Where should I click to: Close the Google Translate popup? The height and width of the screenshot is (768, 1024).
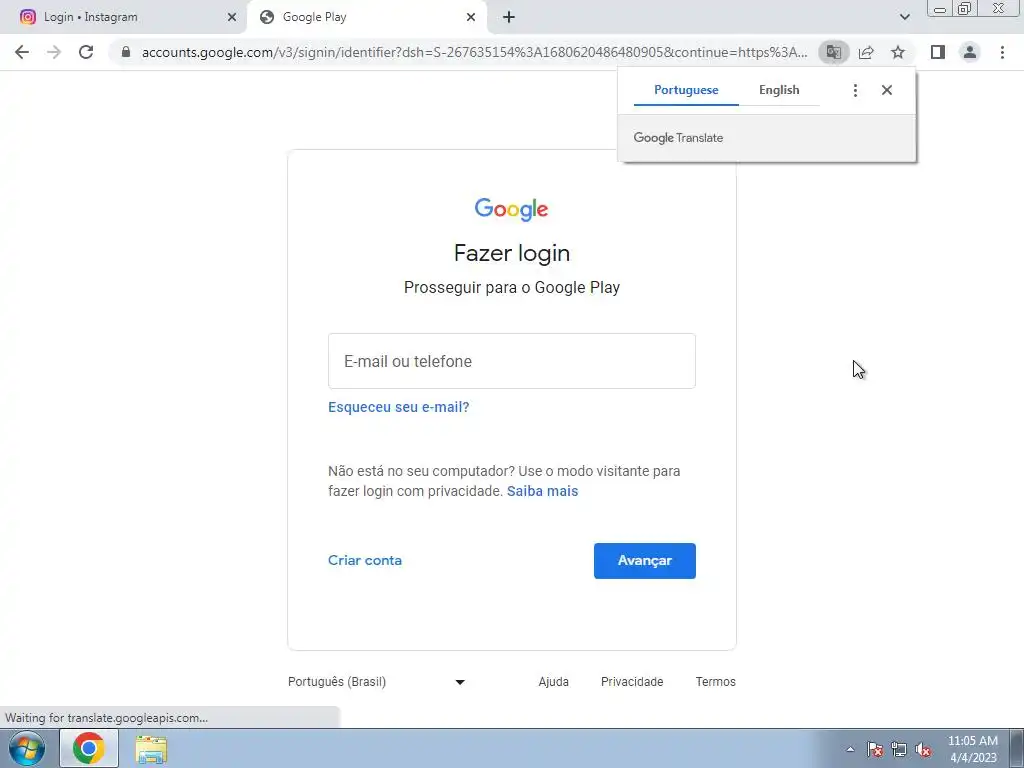tap(887, 90)
